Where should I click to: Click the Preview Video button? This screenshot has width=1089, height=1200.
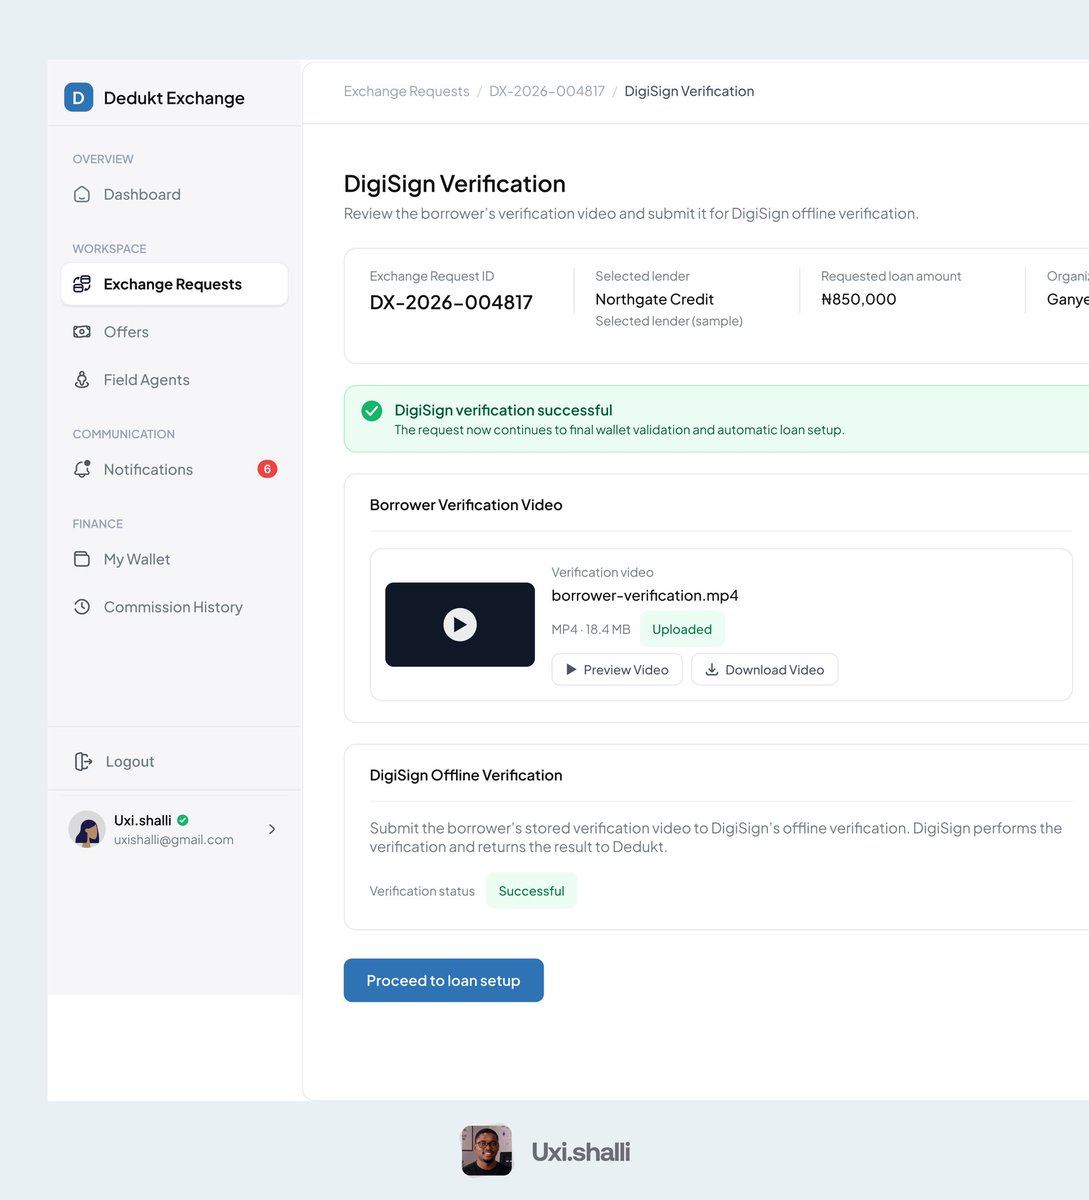pos(617,670)
